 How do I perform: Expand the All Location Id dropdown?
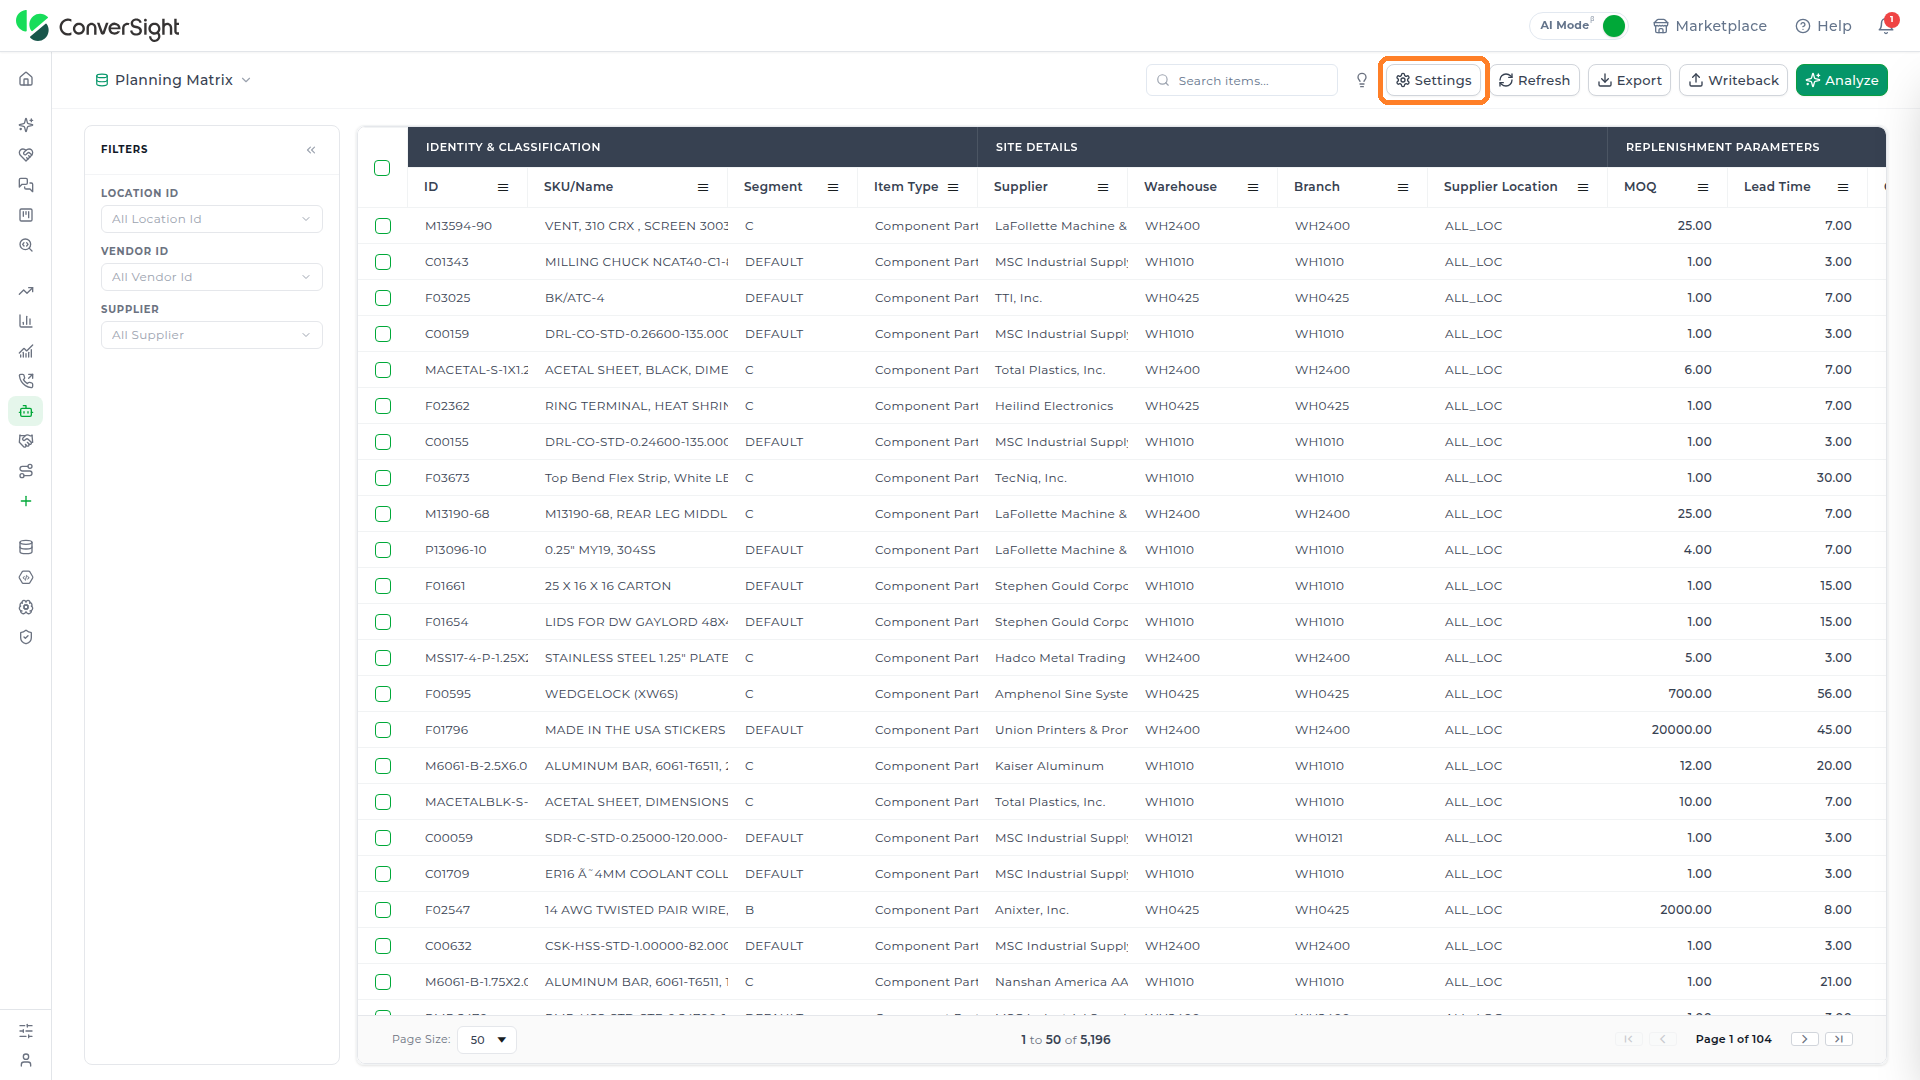tap(212, 219)
